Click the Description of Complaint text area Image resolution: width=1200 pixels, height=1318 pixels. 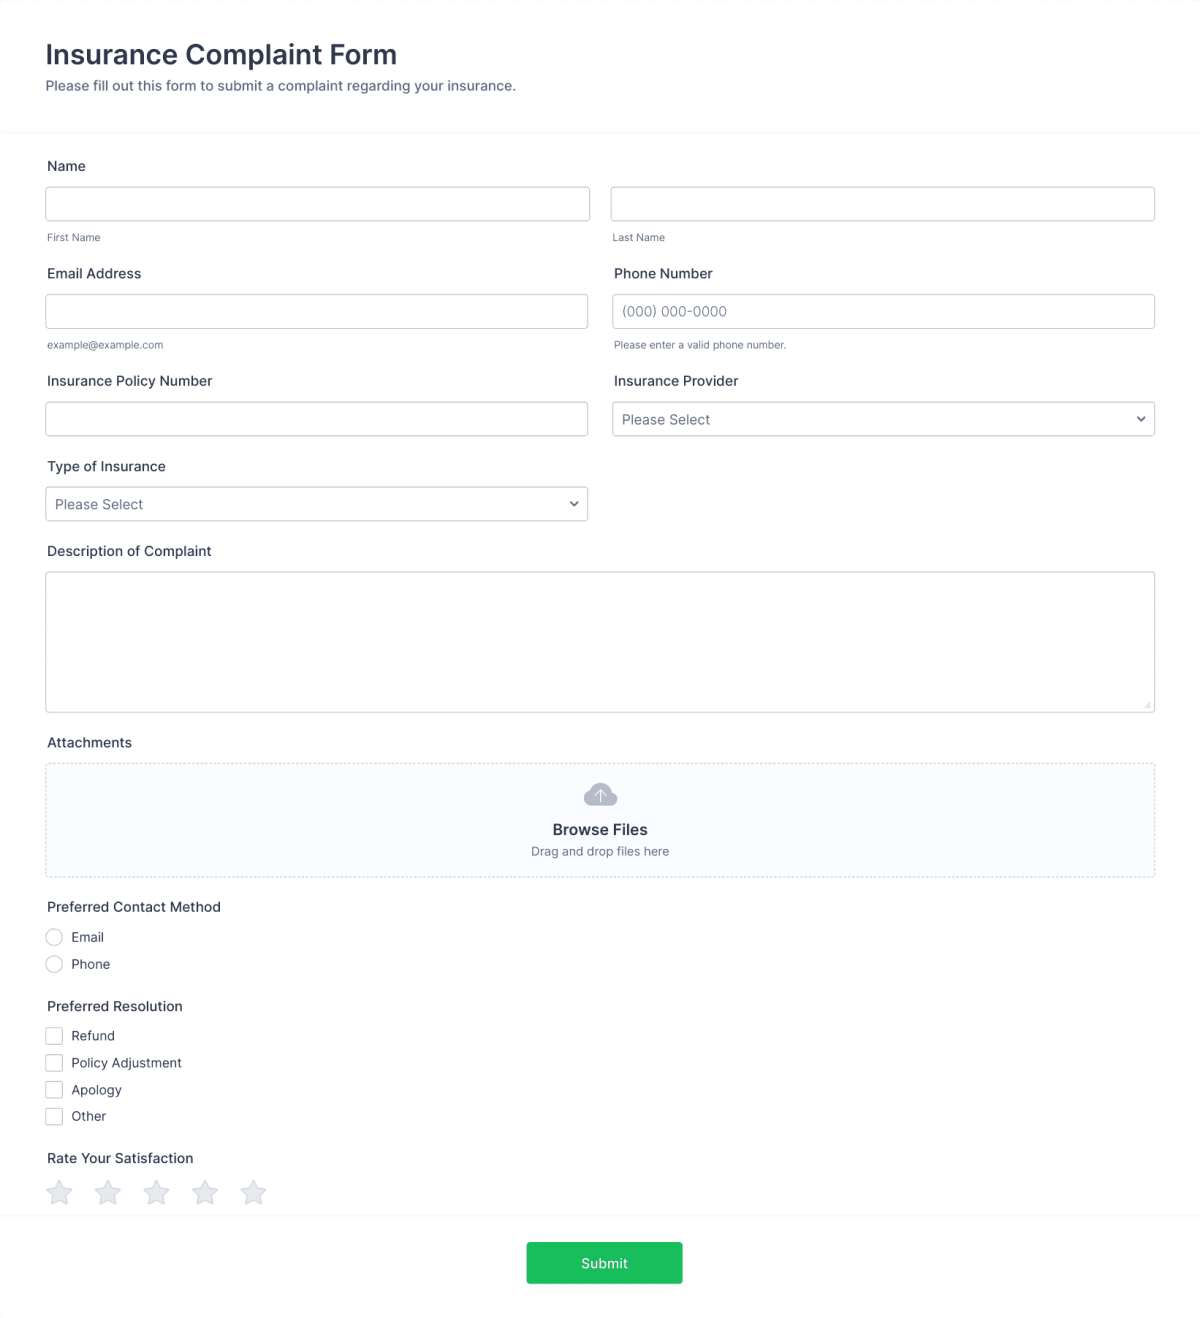click(x=600, y=641)
